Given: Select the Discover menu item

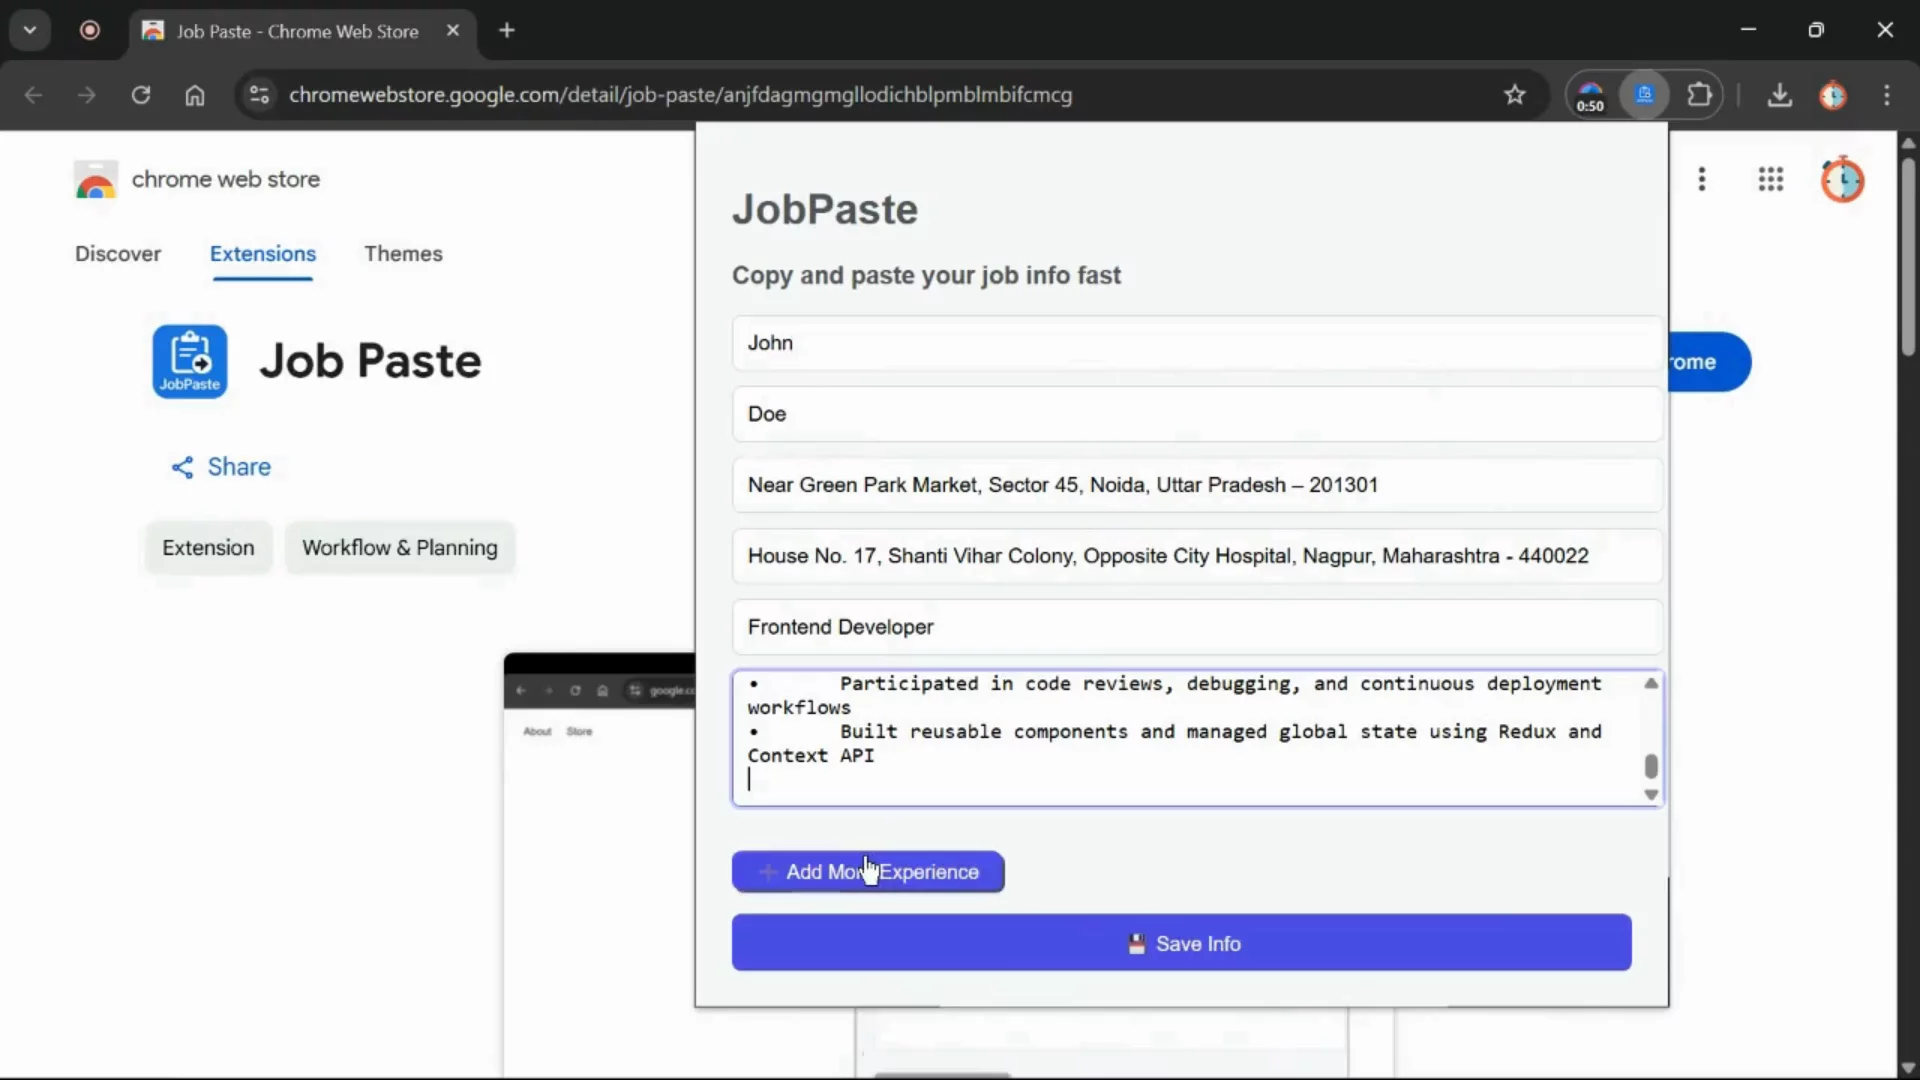Looking at the screenshot, I should coord(118,254).
